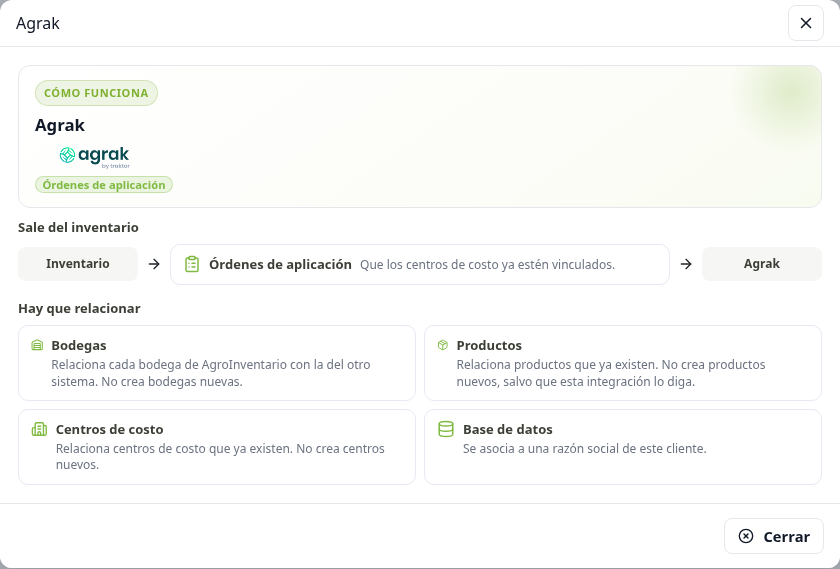The image size is (840, 569).
Task: Click the 'Sale del inventario' heading
Action: 78,227
